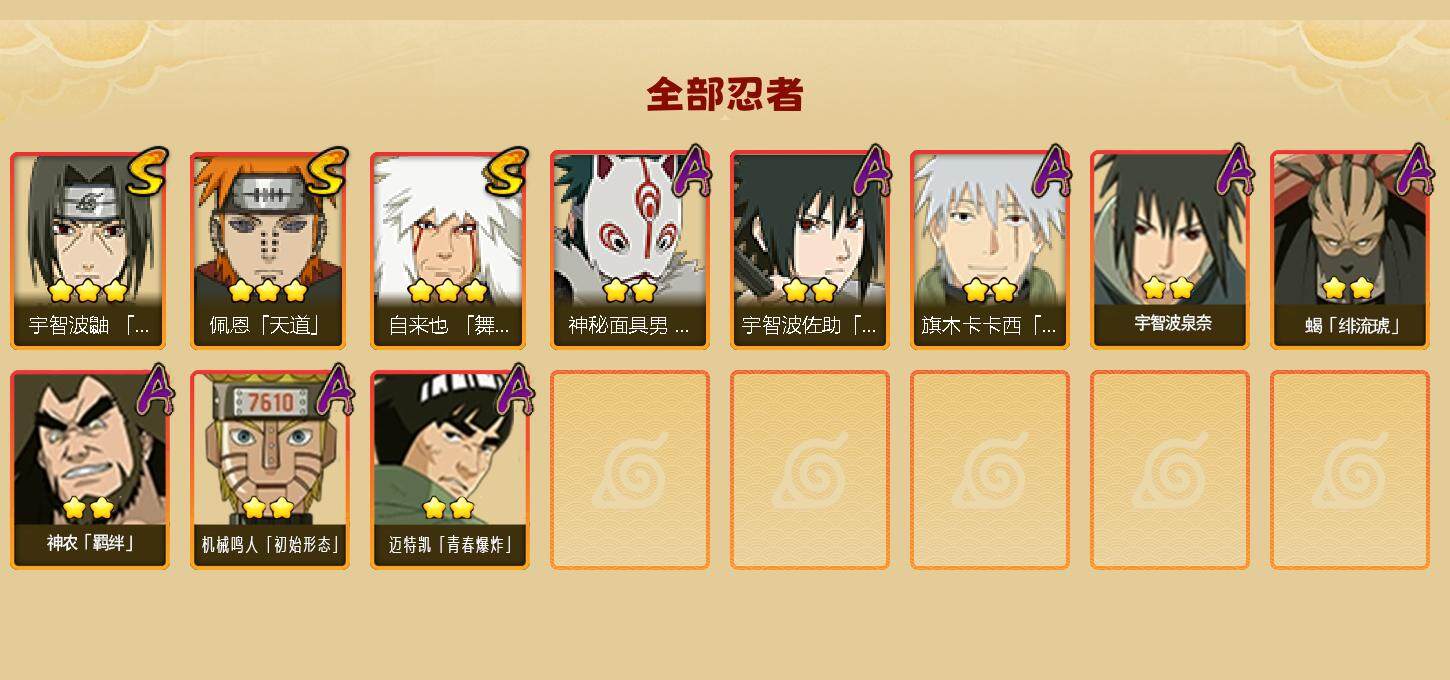The image size is (1450, 680).
Task: Click the S rank badge on 宇智波鼬
Action: 146,172
